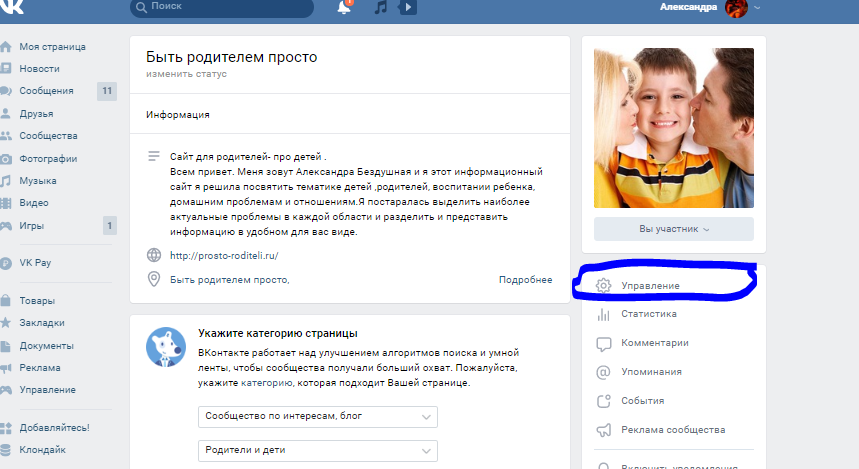Click the gear icon beside Управление
The width and height of the screenshot is (859, 469).
pos(603,285)
